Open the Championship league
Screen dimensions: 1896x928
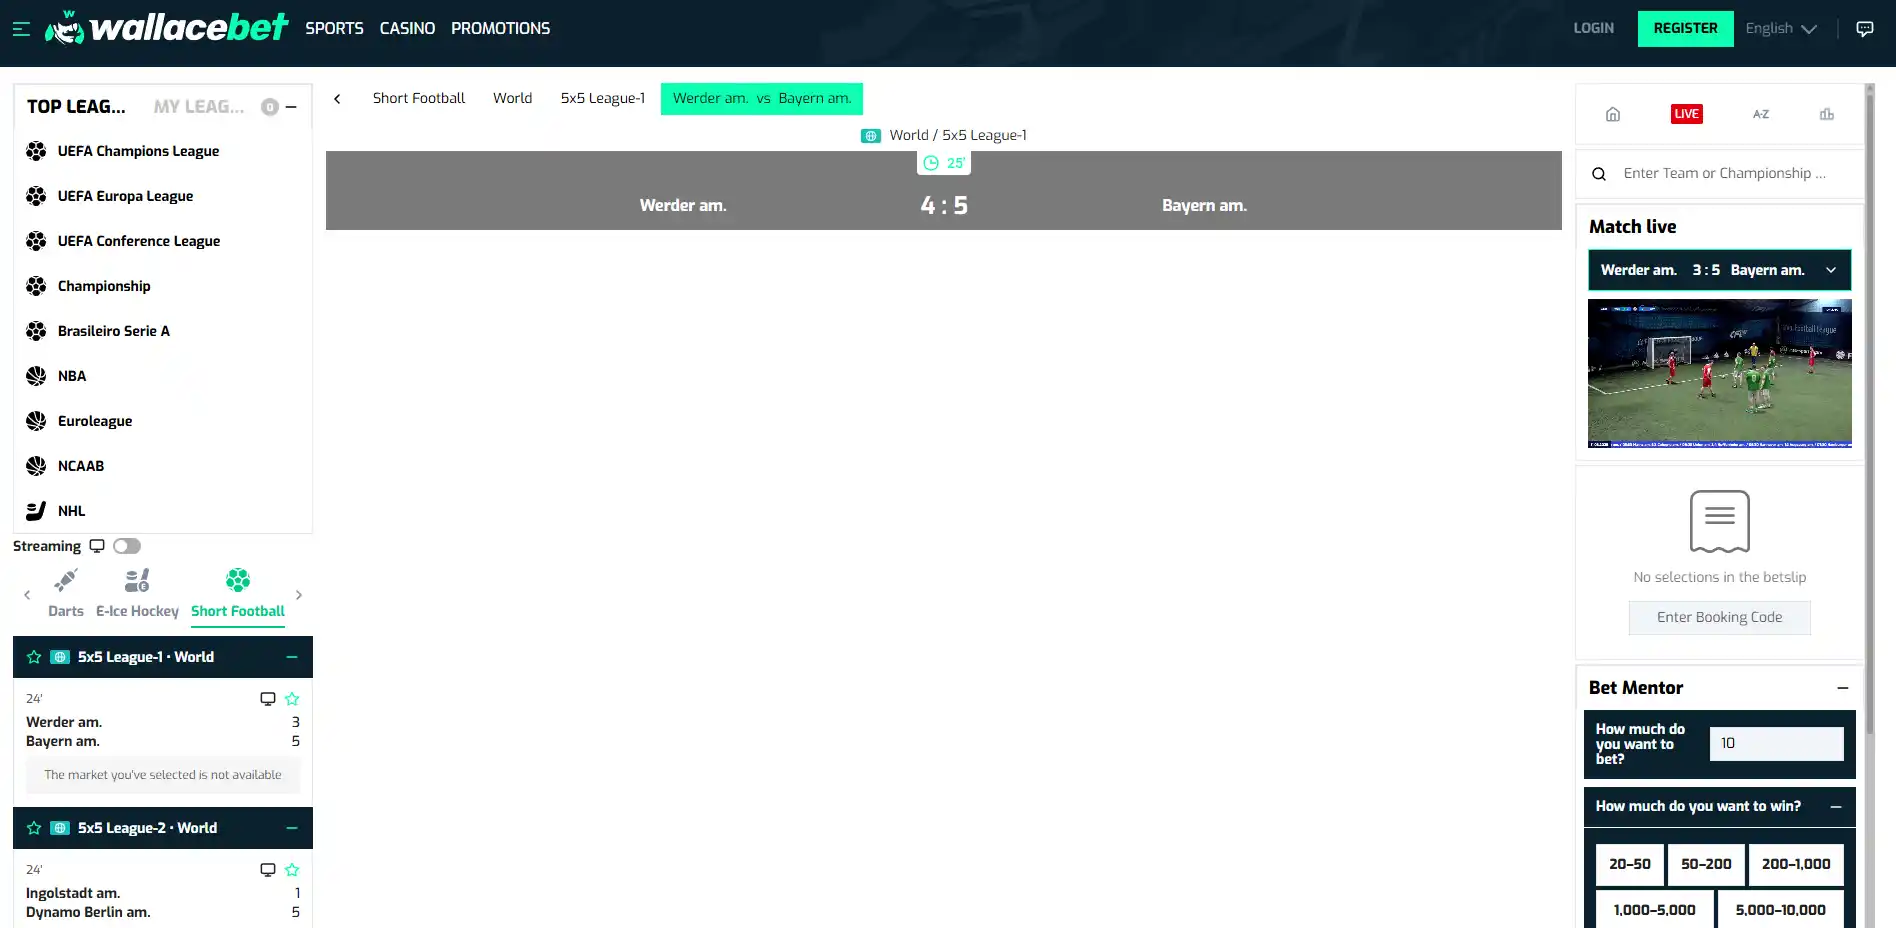104,286
